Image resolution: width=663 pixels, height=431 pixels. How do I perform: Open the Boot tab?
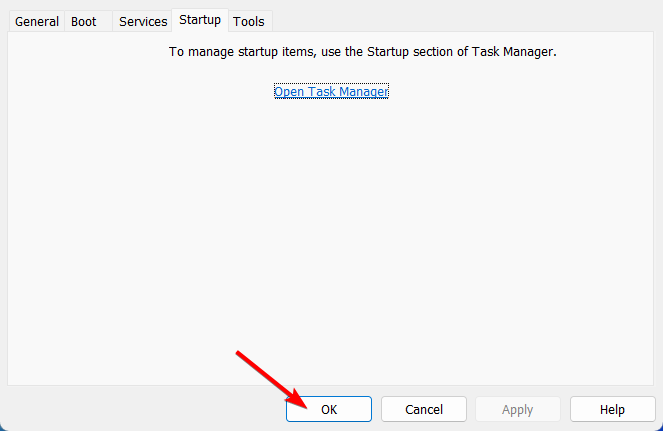[x=84, y=21]
